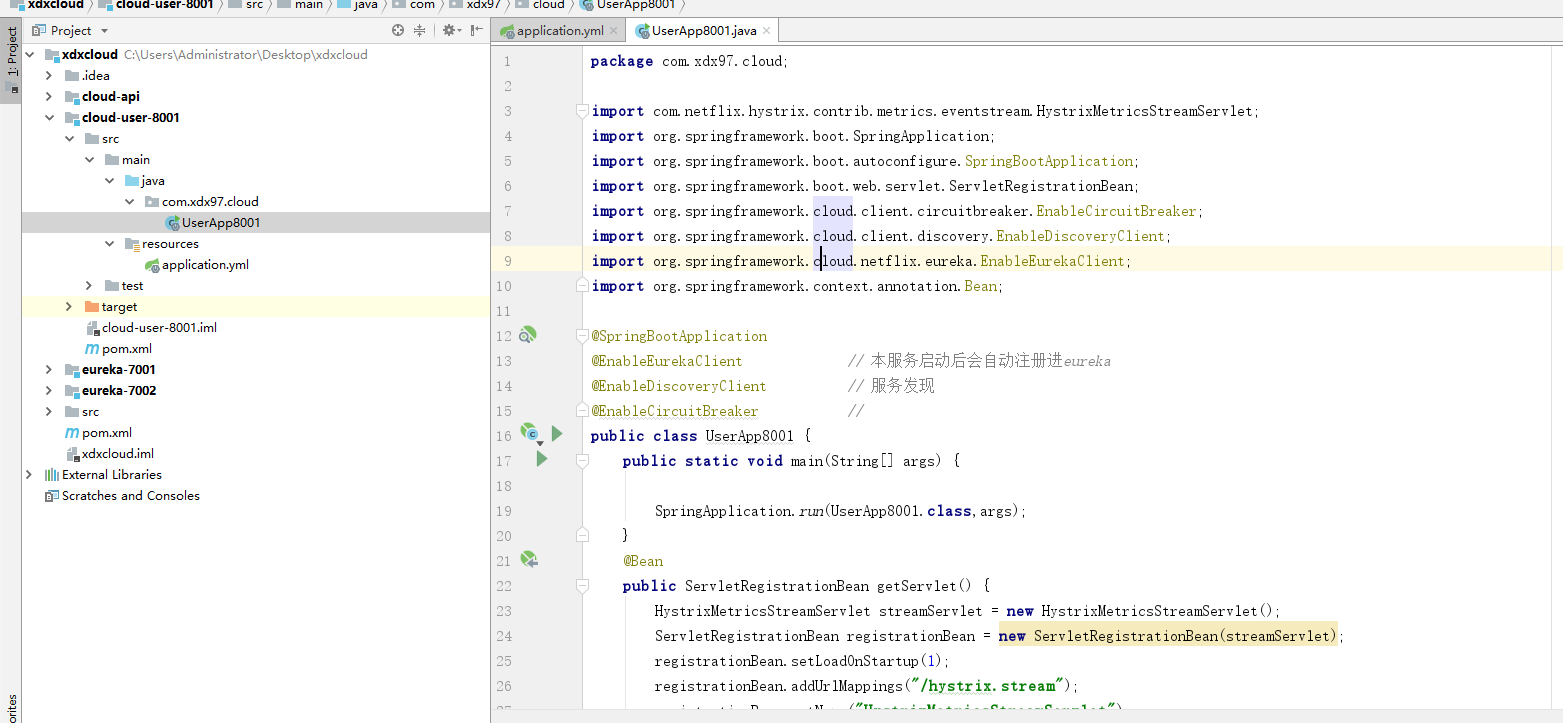Fold the import block at line 3
Viewport: 1563px width, 723px height.
(581, 110)
